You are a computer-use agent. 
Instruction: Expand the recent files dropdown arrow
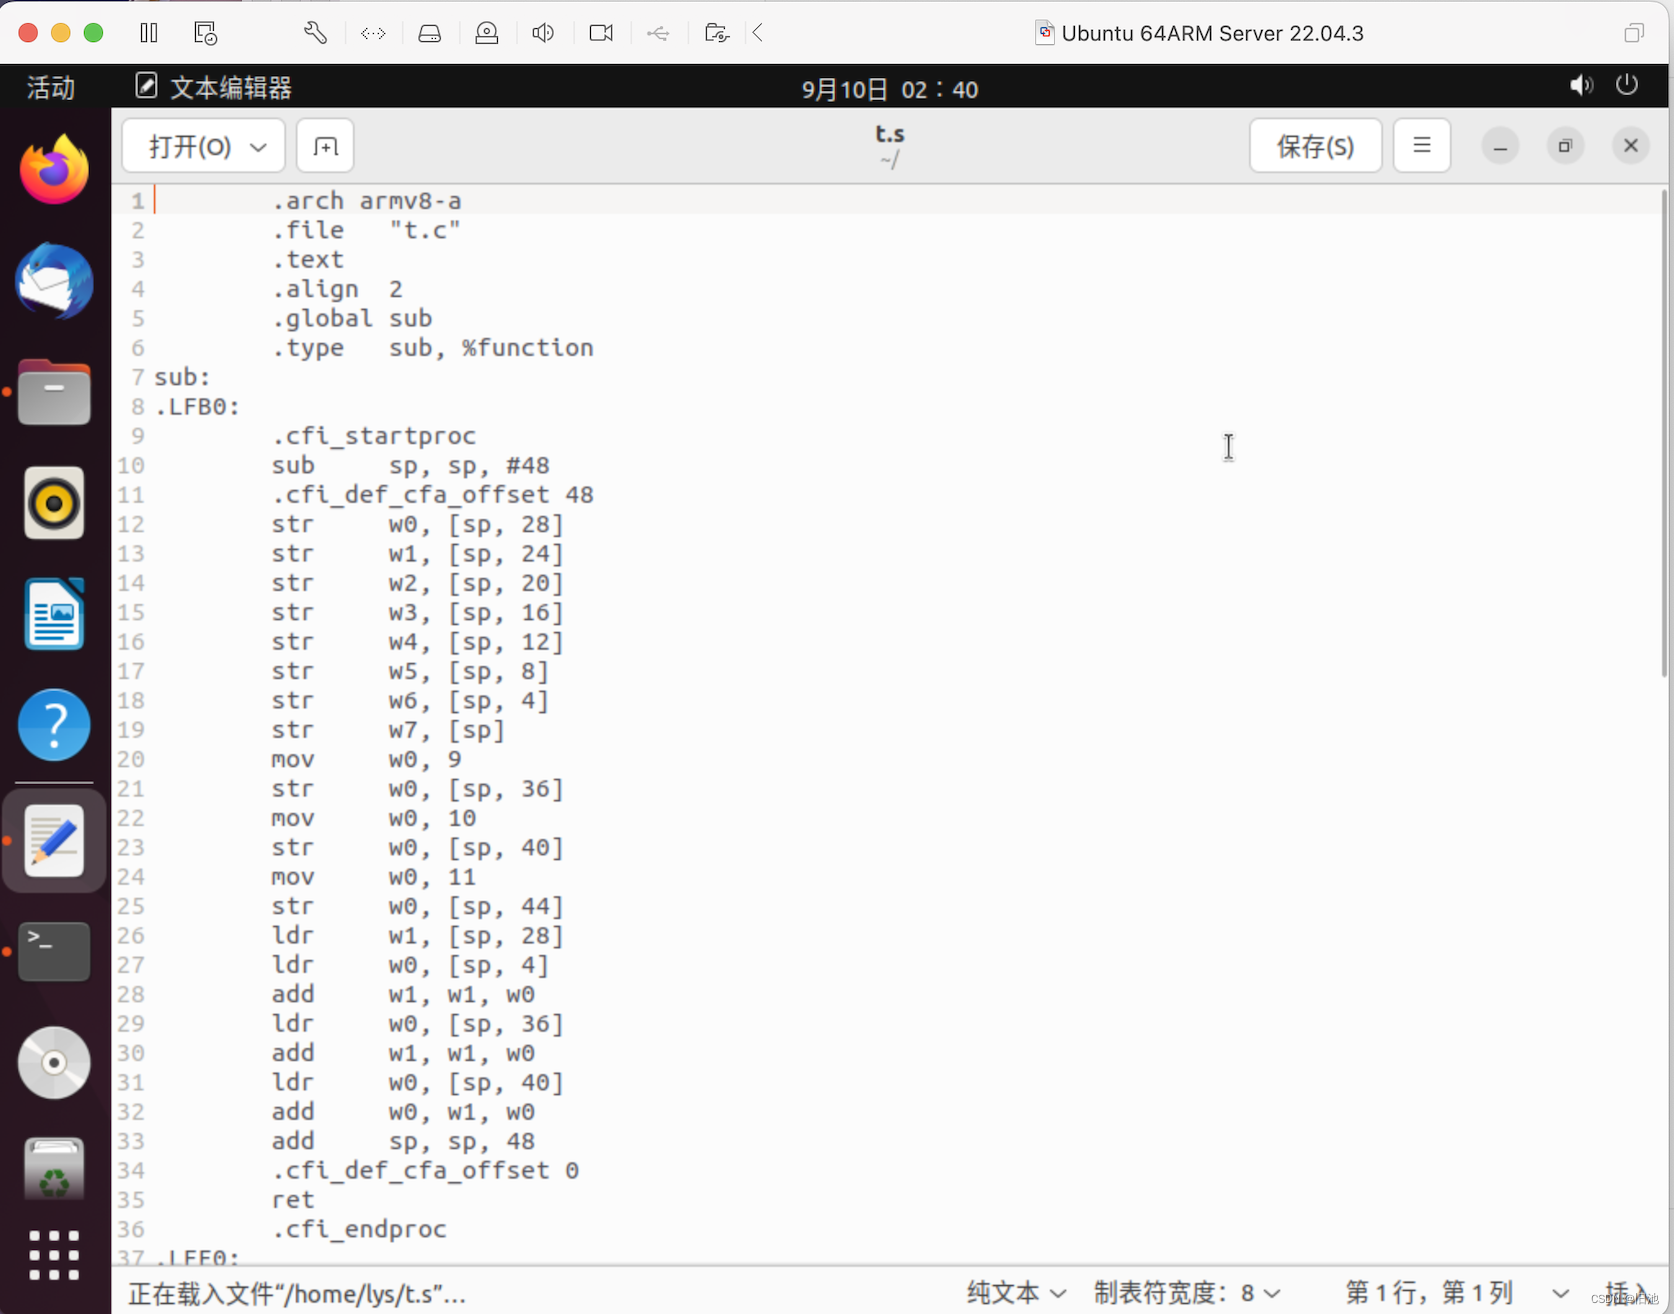click(x=259, y=147)
